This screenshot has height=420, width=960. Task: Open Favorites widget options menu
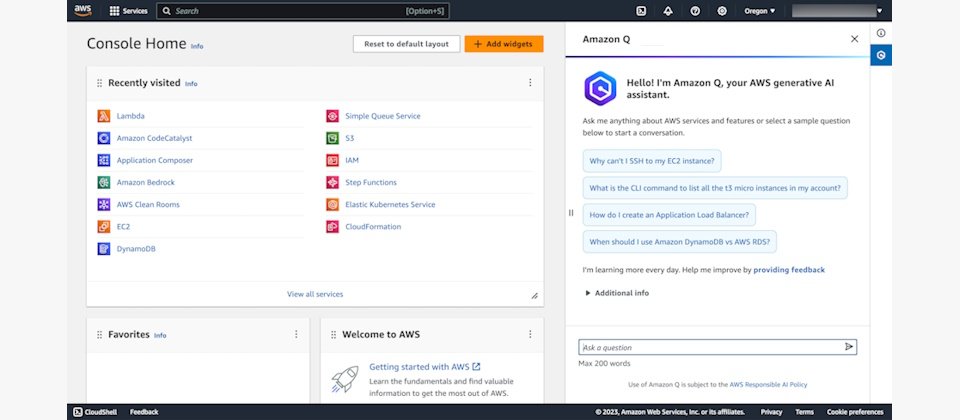(x=296, y=334)
